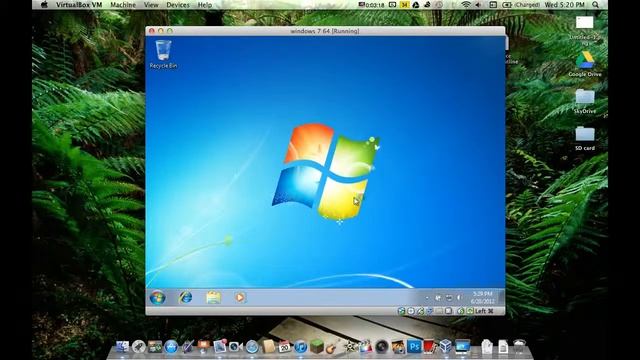
Task: Open the View menu
Action: tap(151, 5)
